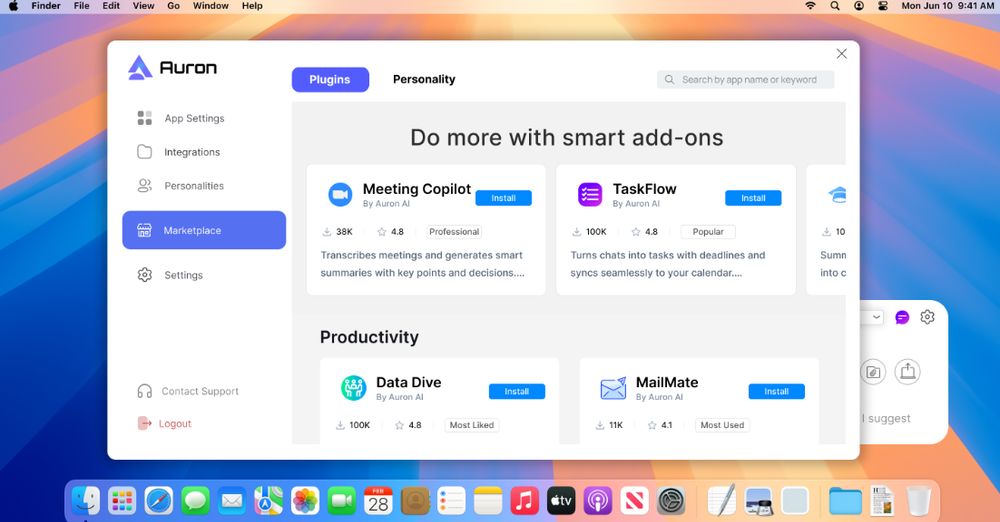Screen dimensions: 1000x522
Task: Click Logout in the sidebar
Action: pos(164,424)
